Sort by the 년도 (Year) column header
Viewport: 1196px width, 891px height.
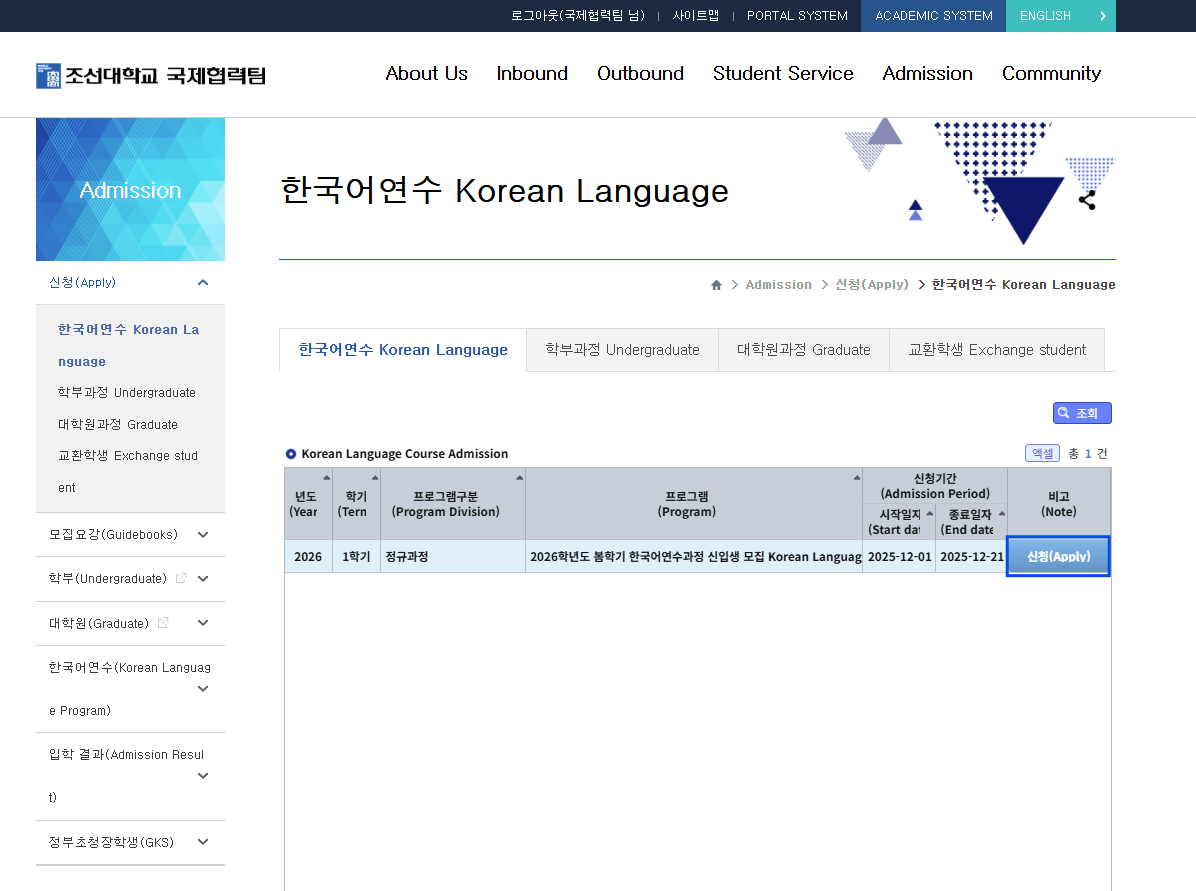click(307, 504)
